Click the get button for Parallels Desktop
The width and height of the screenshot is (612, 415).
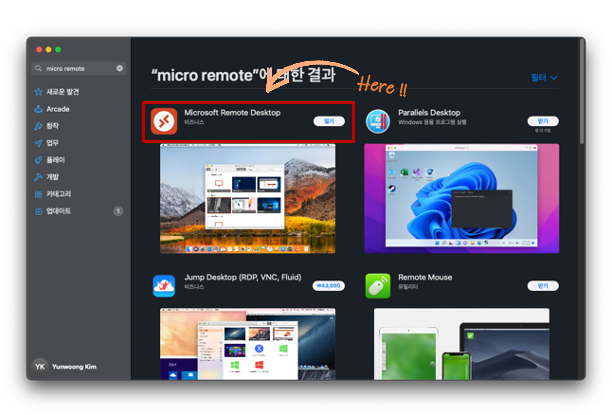pos(543,121)
